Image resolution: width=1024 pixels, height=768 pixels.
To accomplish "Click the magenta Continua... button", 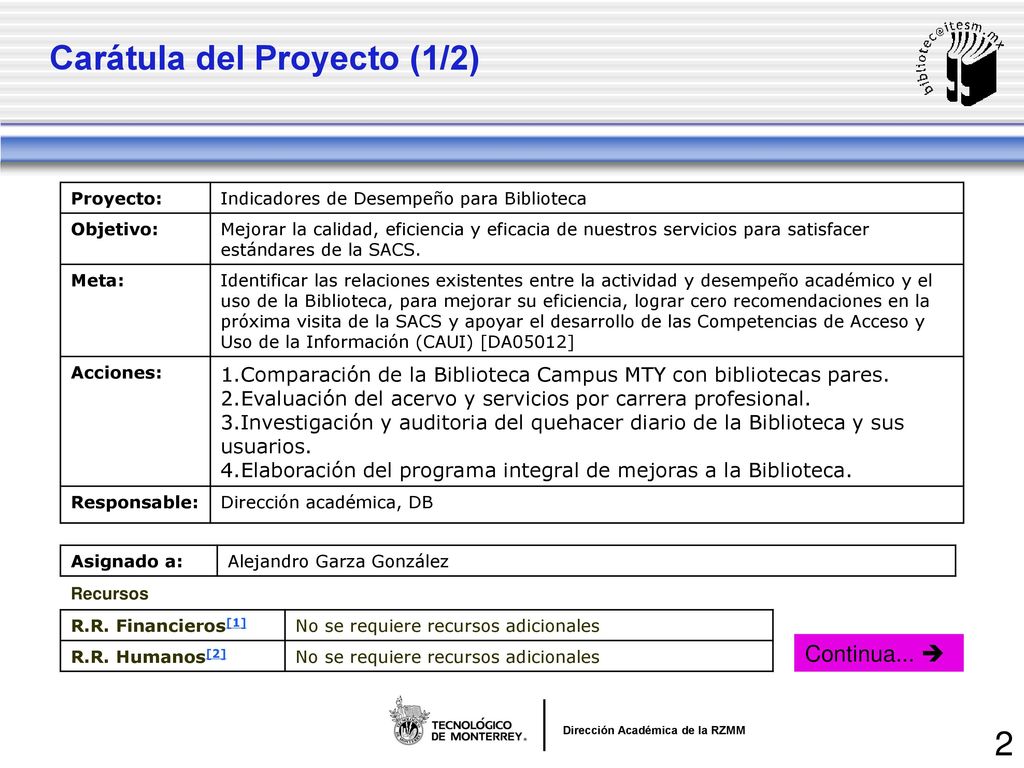I will point(878,652).
